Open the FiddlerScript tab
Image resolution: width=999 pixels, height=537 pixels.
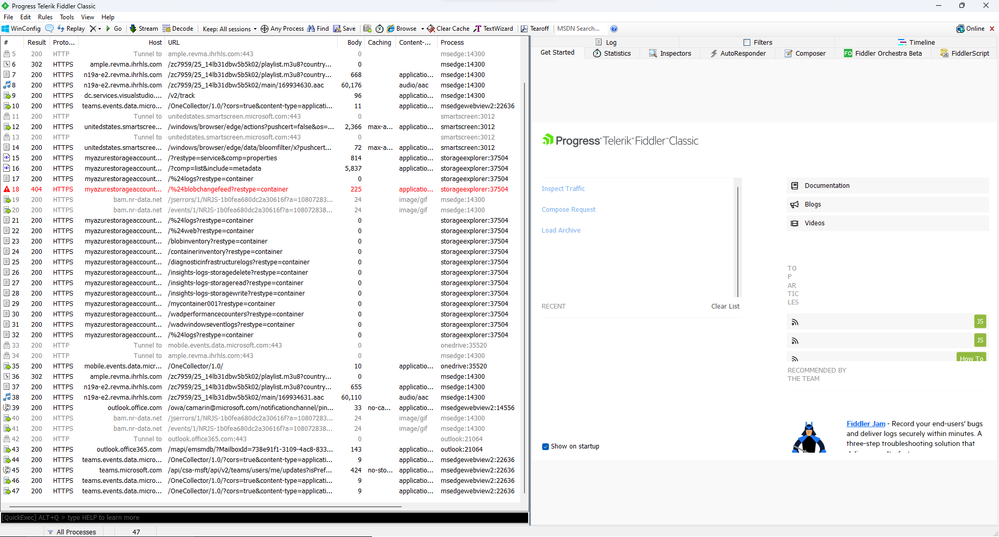[965, 54]
